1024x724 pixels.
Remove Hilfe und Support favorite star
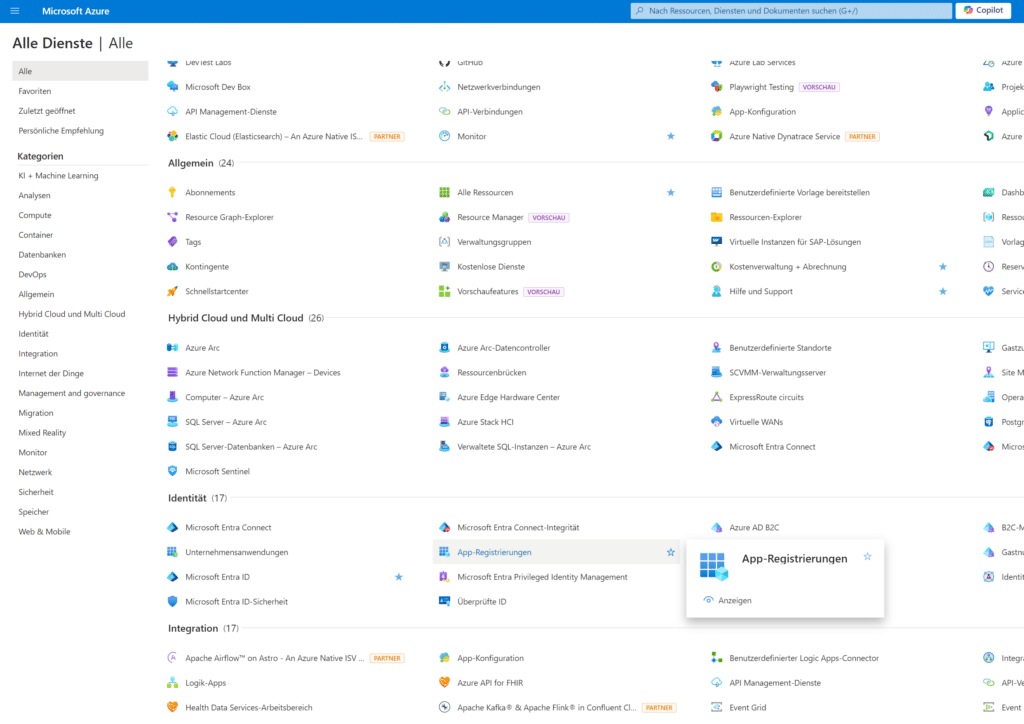click(x=942, y=292)
